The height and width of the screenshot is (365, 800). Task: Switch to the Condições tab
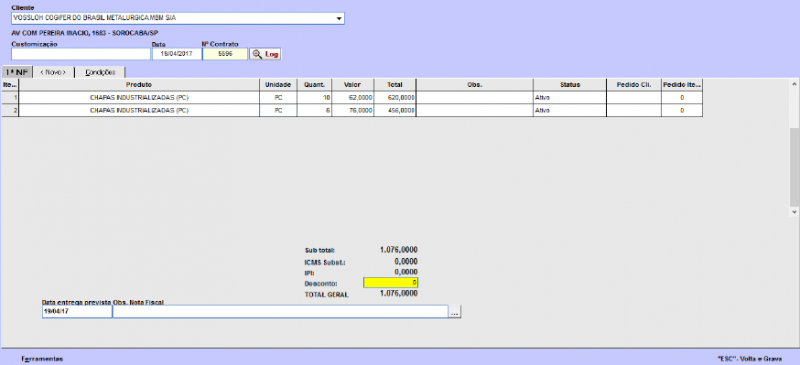(x=100, y=72)
